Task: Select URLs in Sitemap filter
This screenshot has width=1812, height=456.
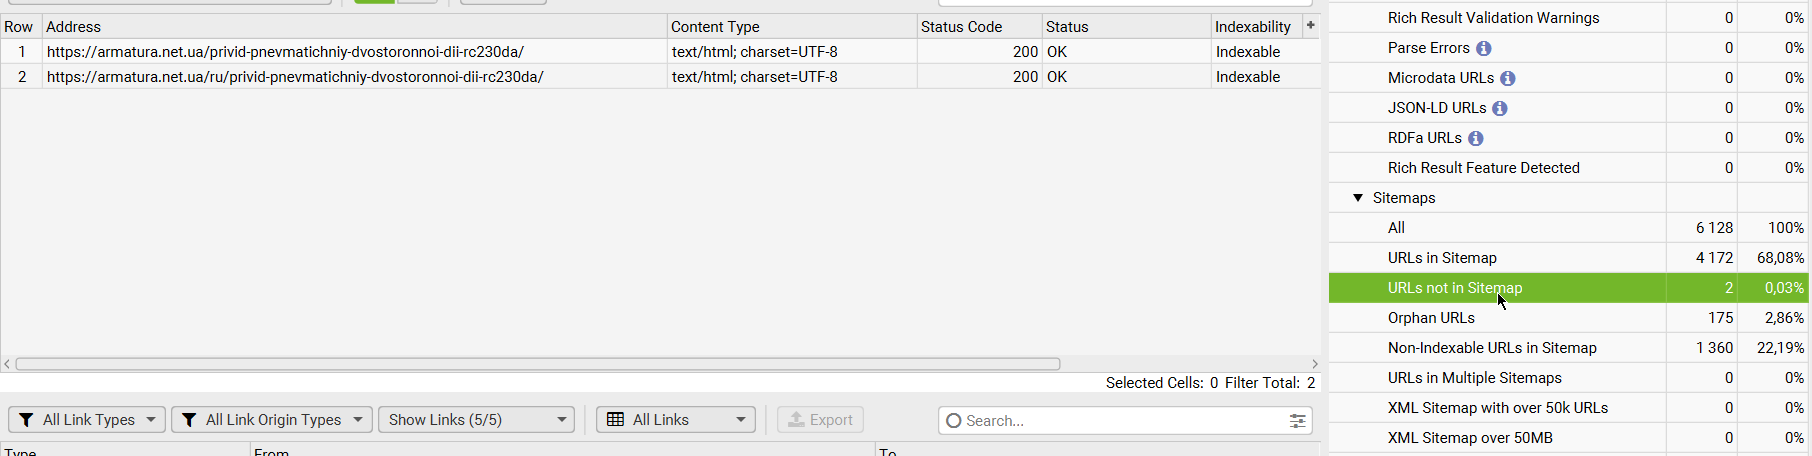Action: click(x=1568, y=258)
